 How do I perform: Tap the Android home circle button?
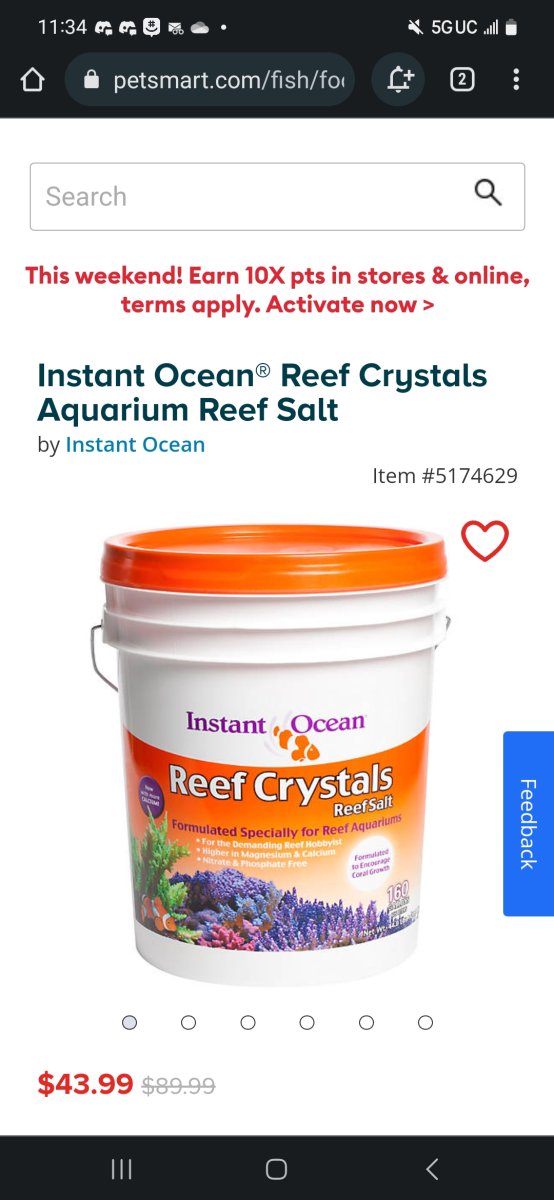pos(277,1169)
